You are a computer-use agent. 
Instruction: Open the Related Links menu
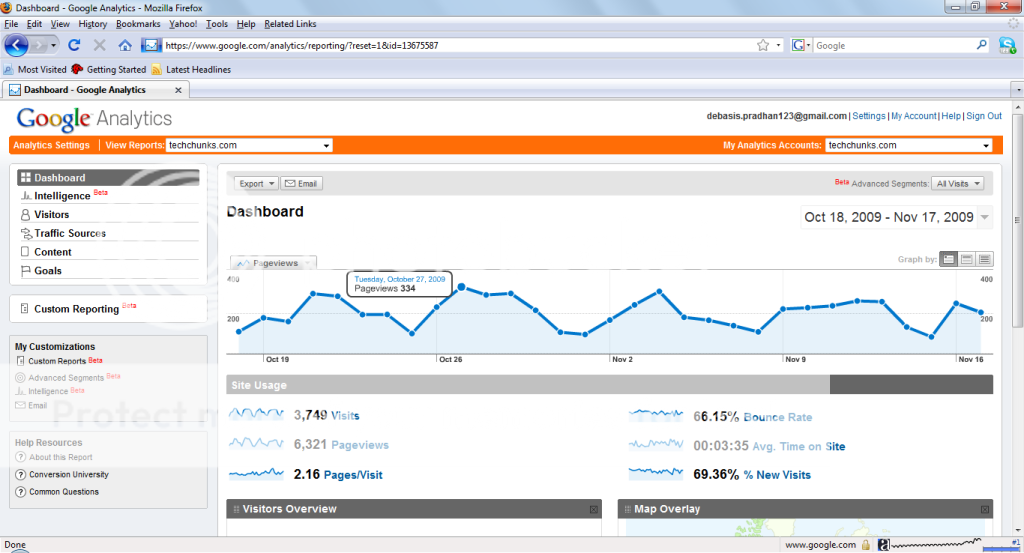pyautogui.click(x=290, y=24)
